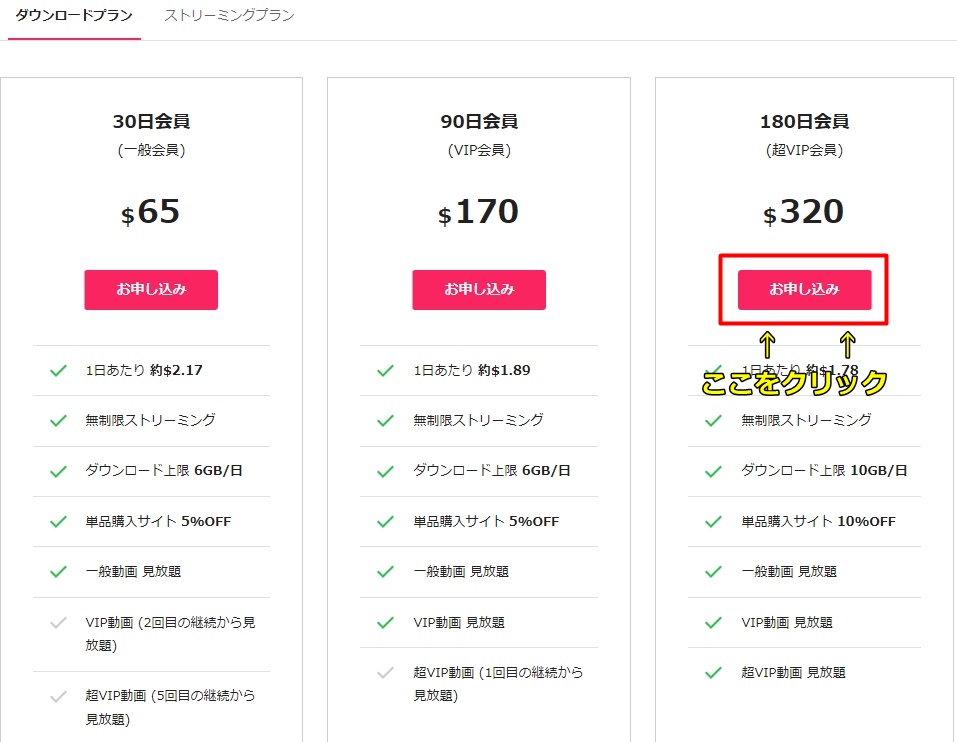
Task: Click お申し込み button for 30日会員 plan
Action: coord(151,290)
